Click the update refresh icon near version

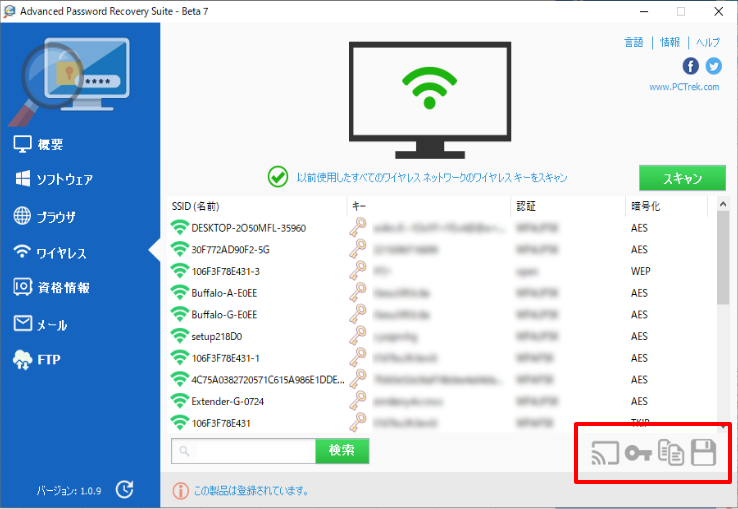125,490
